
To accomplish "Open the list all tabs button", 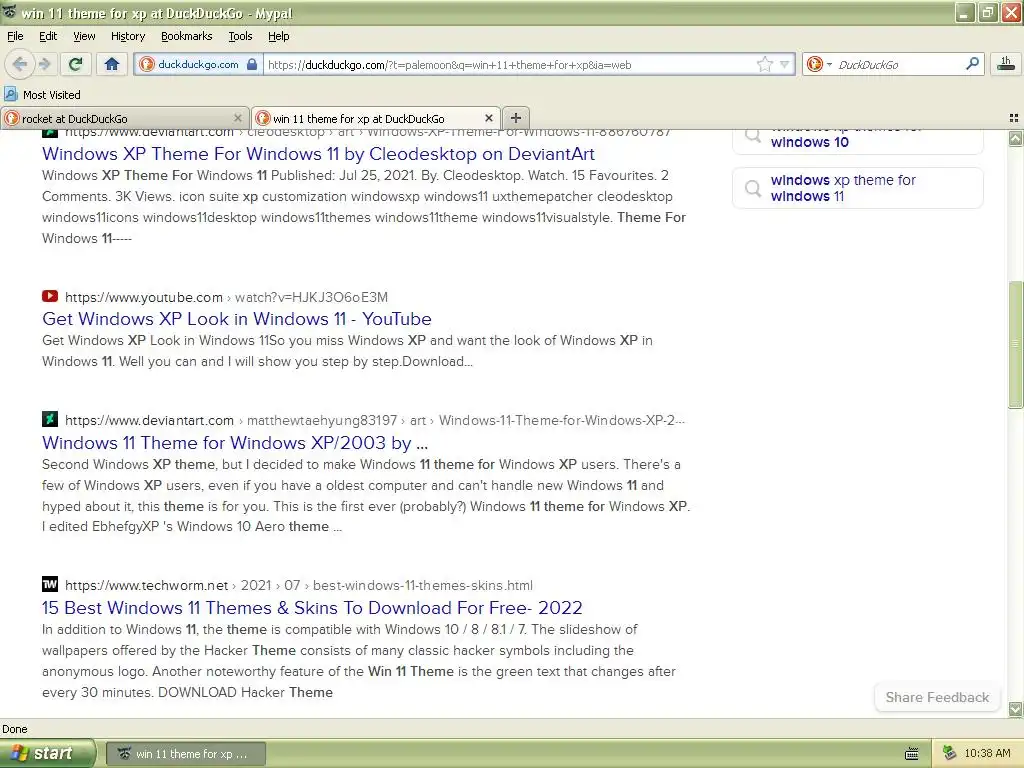I will (x=1014, y=118).
